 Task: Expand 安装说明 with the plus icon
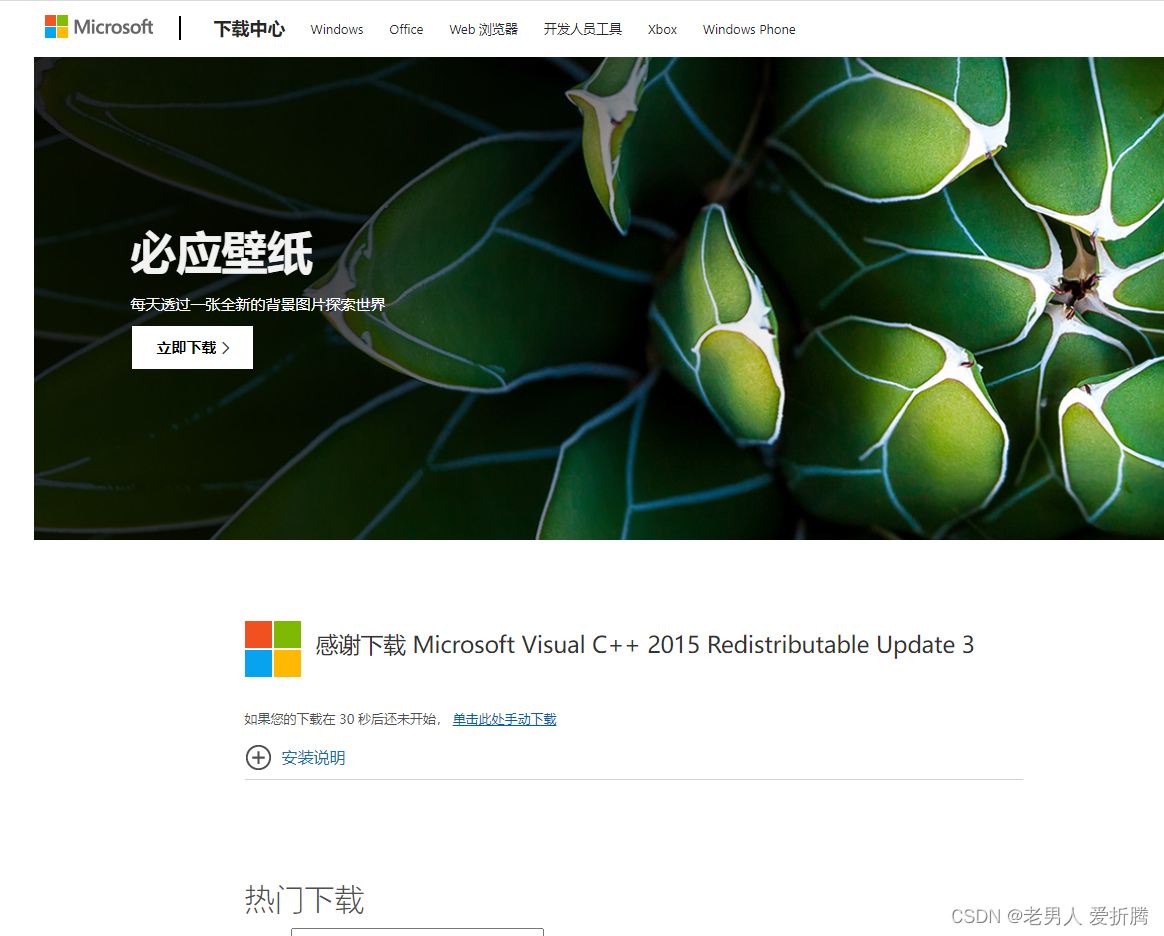(258, 758)
